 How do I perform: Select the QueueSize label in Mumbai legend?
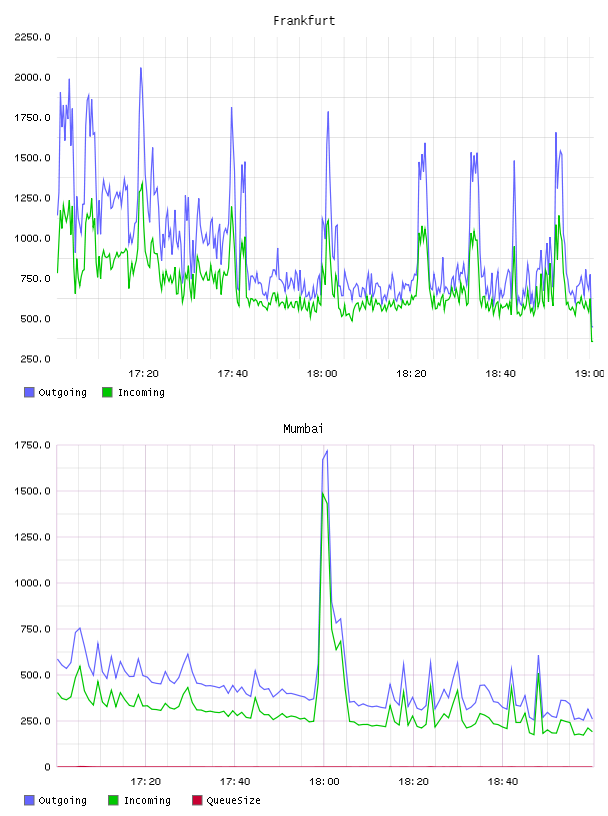coord(233,800)
